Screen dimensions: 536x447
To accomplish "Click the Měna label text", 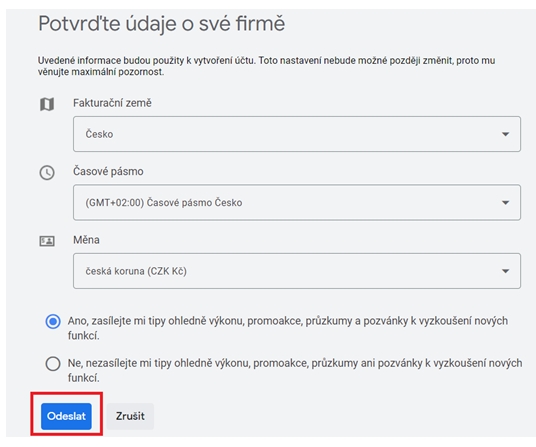I will click(86, 240).
